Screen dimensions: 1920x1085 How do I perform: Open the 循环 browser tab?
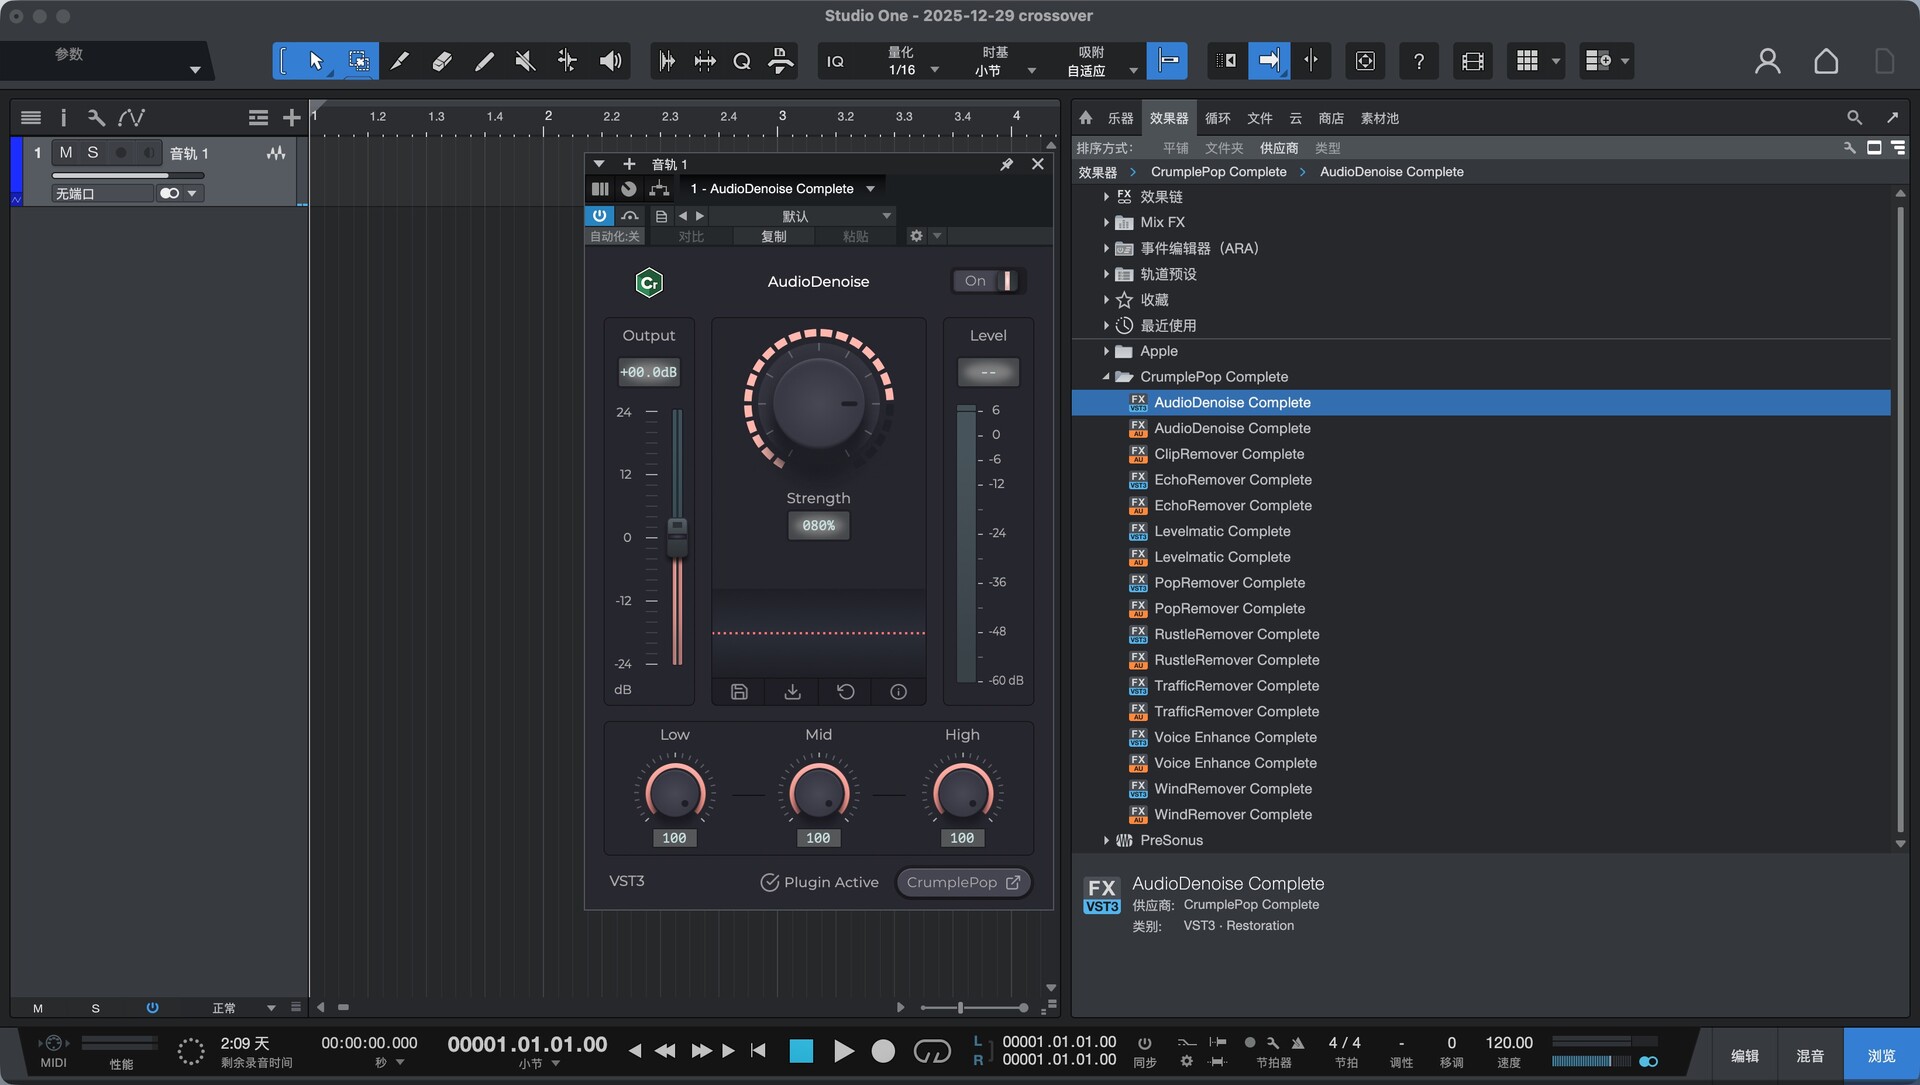(1217, 118)
